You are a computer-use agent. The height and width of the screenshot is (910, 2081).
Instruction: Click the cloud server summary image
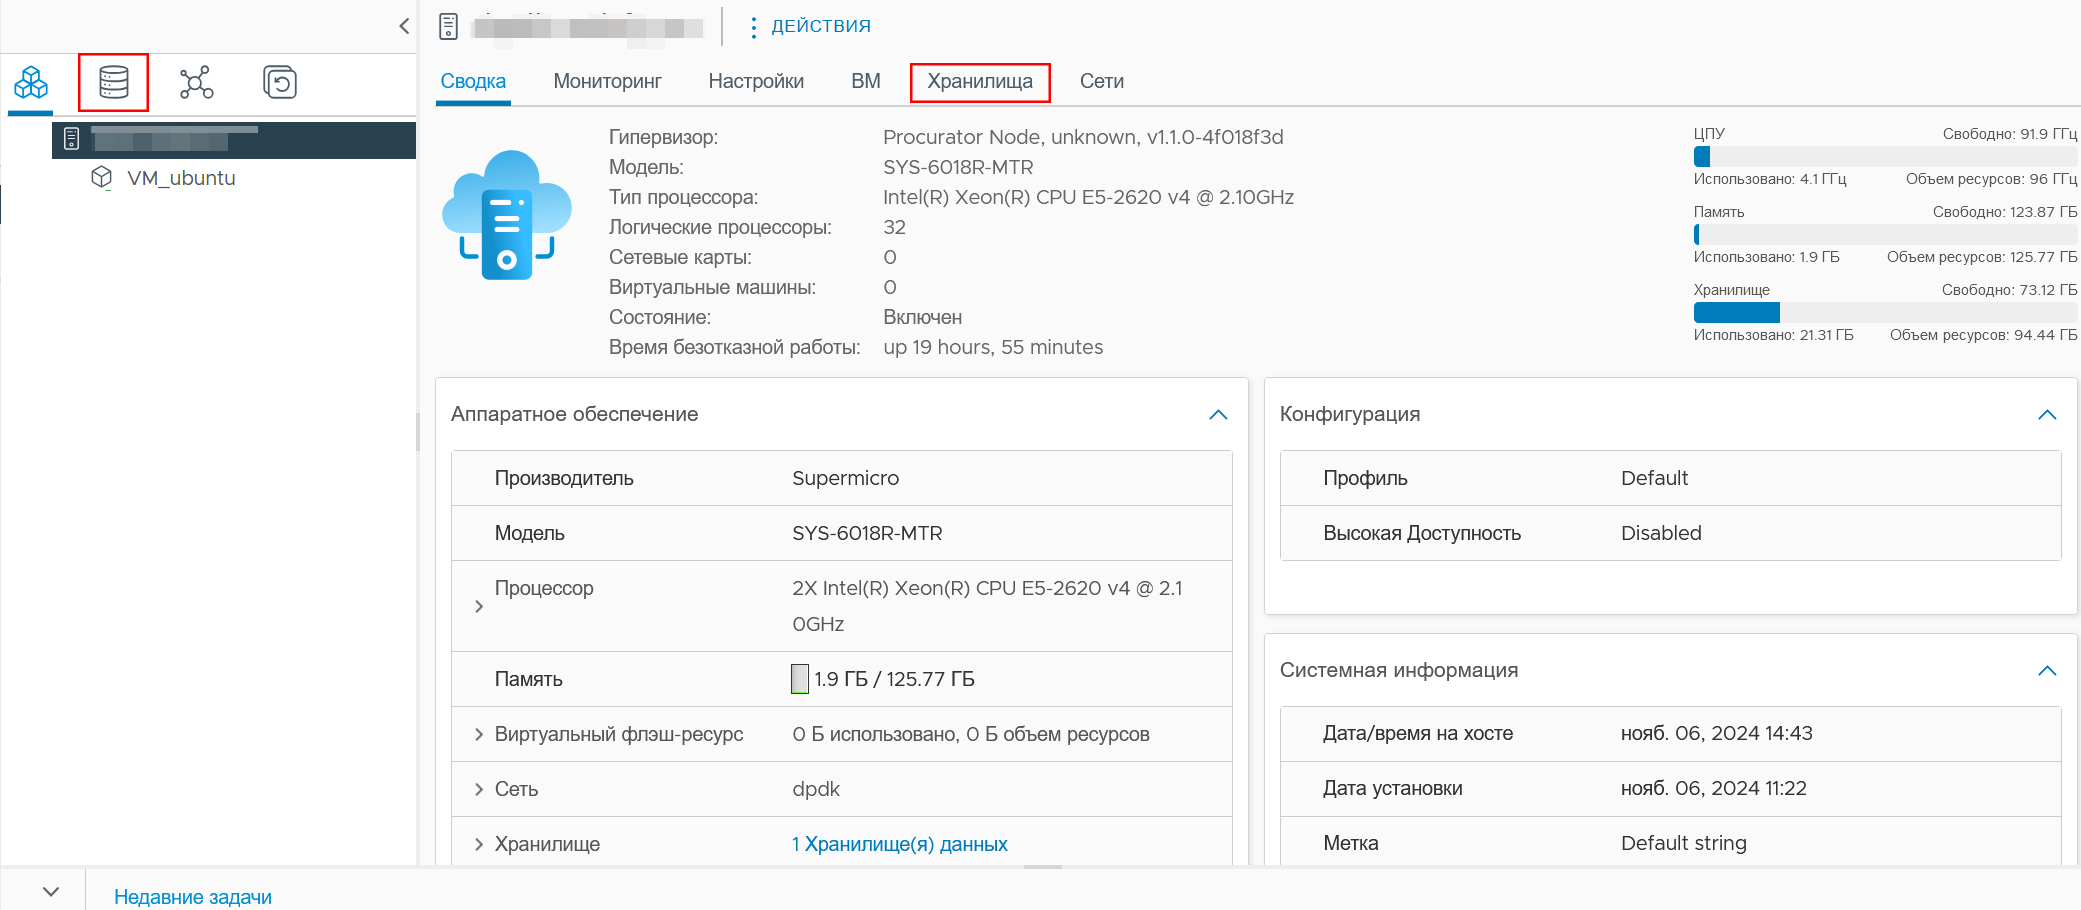point(507,215)
